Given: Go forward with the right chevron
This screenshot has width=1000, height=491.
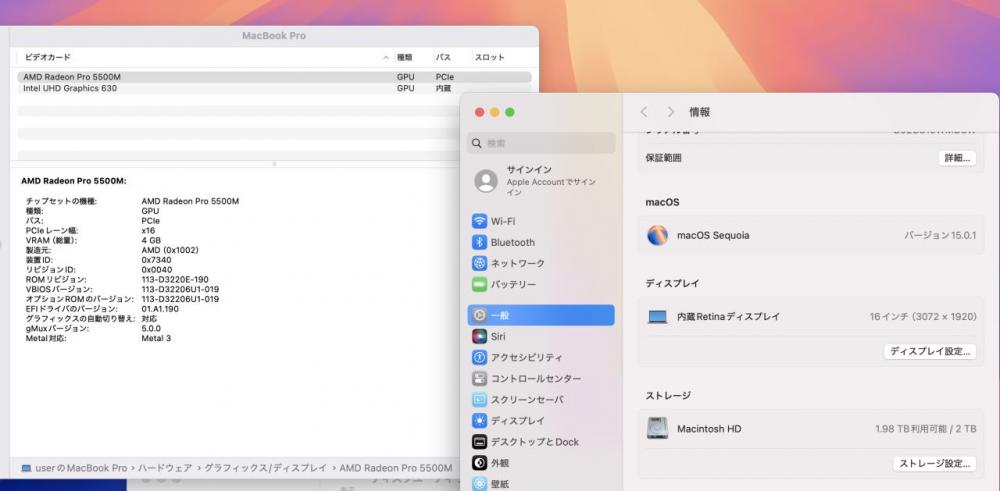Looking at the screenshot, I should click(x=671, y=112).
